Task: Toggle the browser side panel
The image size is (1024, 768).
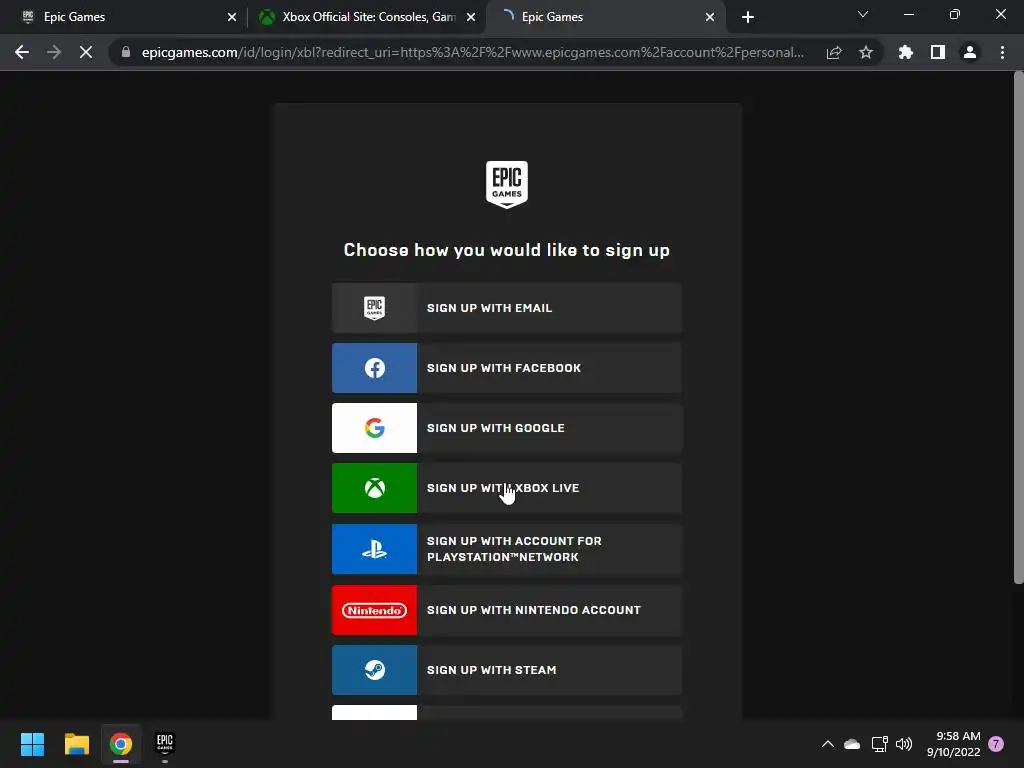Action: click(938, 52)
